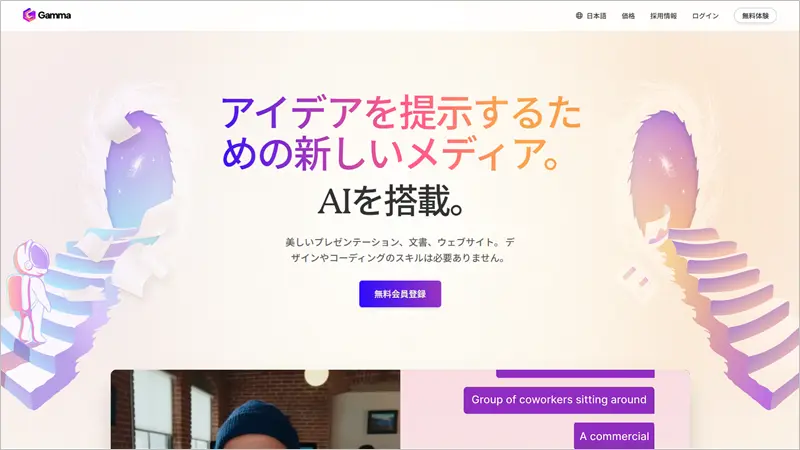
Task: Click the ログイン link
Action: tap(705, 16)
